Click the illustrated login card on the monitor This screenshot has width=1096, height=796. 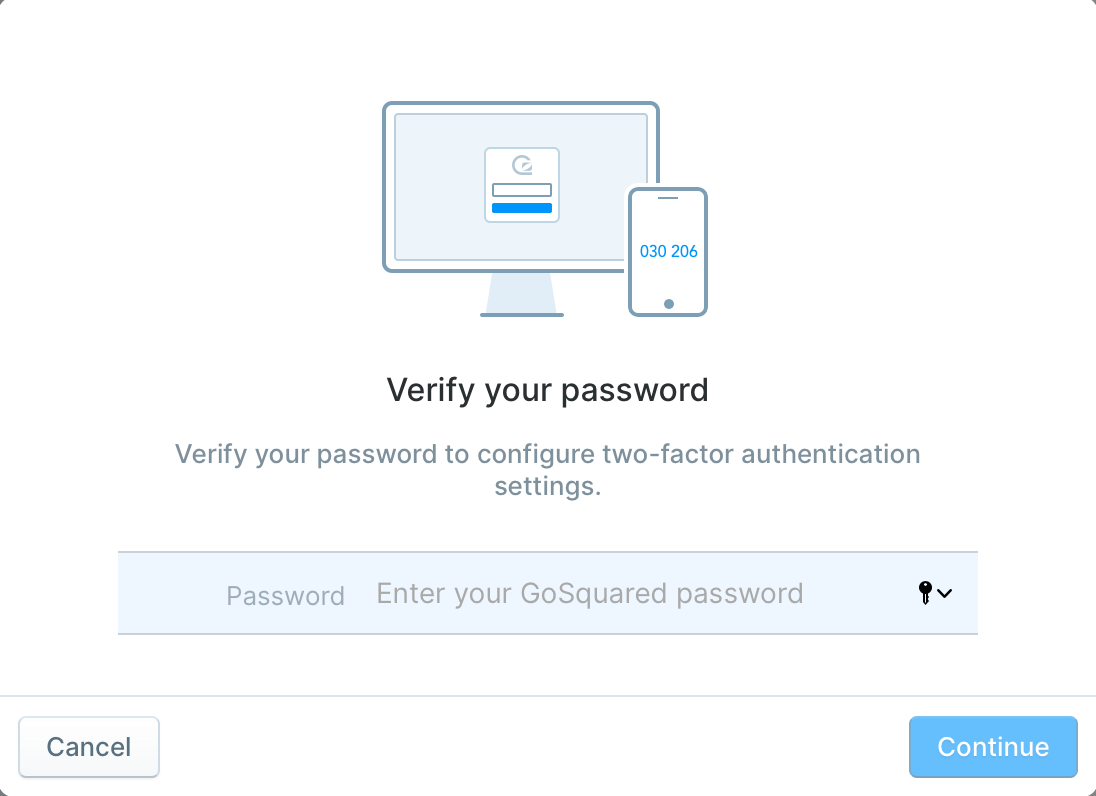click(522, 184)
